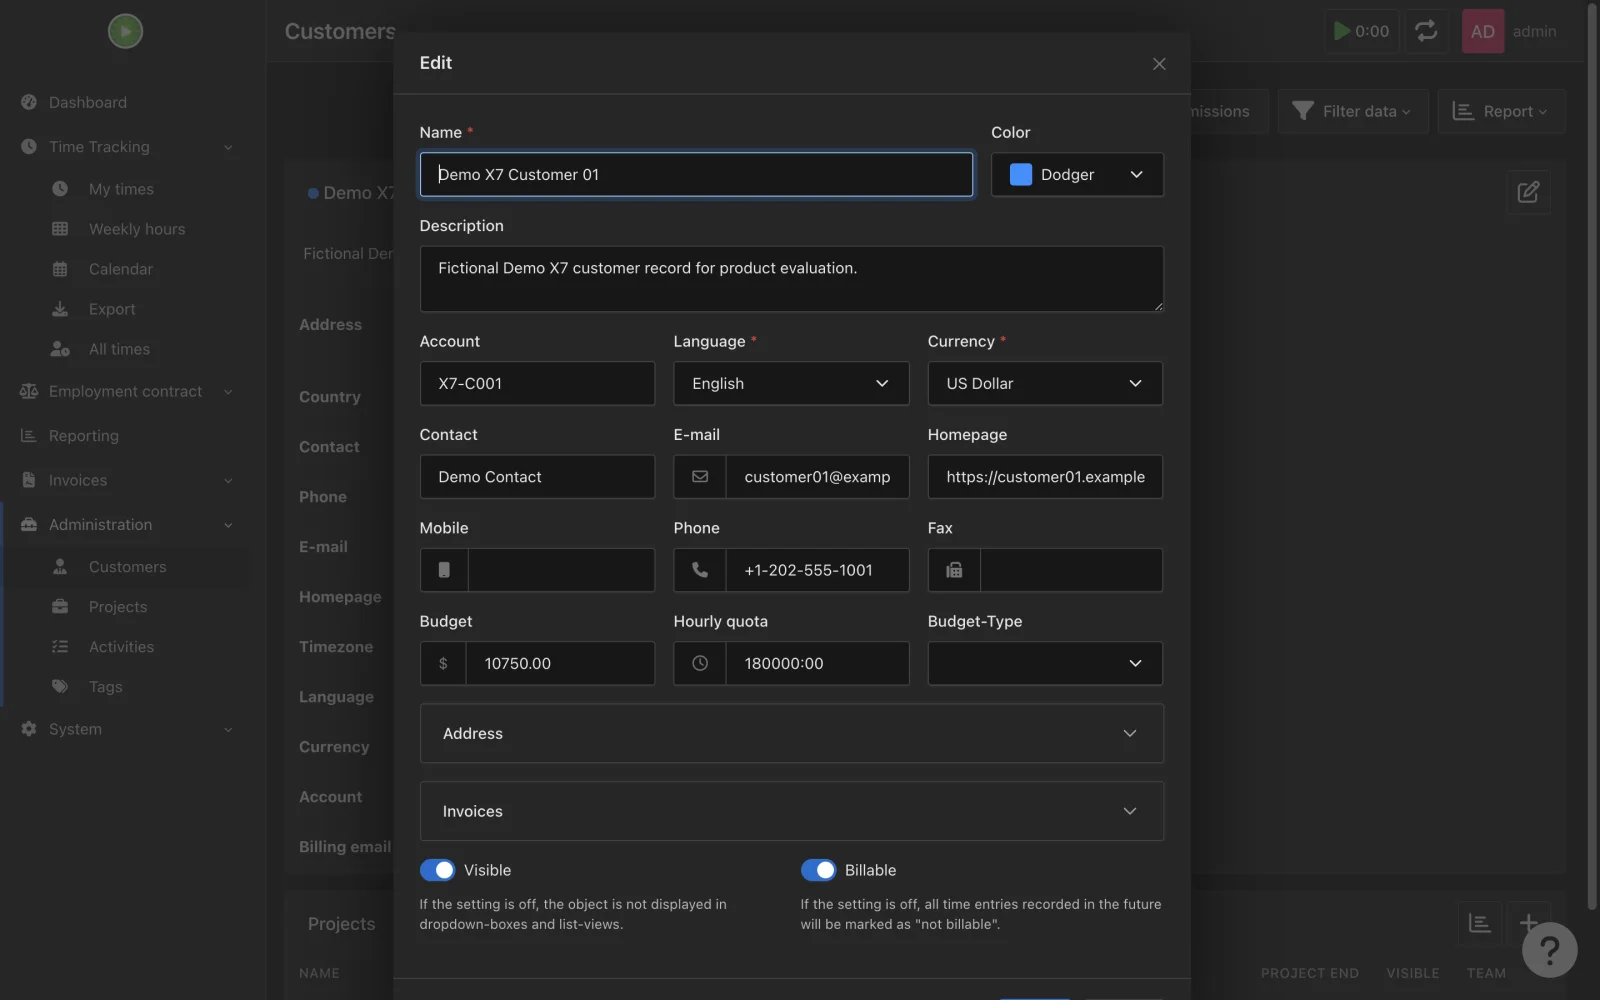Click the Fax machine icon

point(954,570)
